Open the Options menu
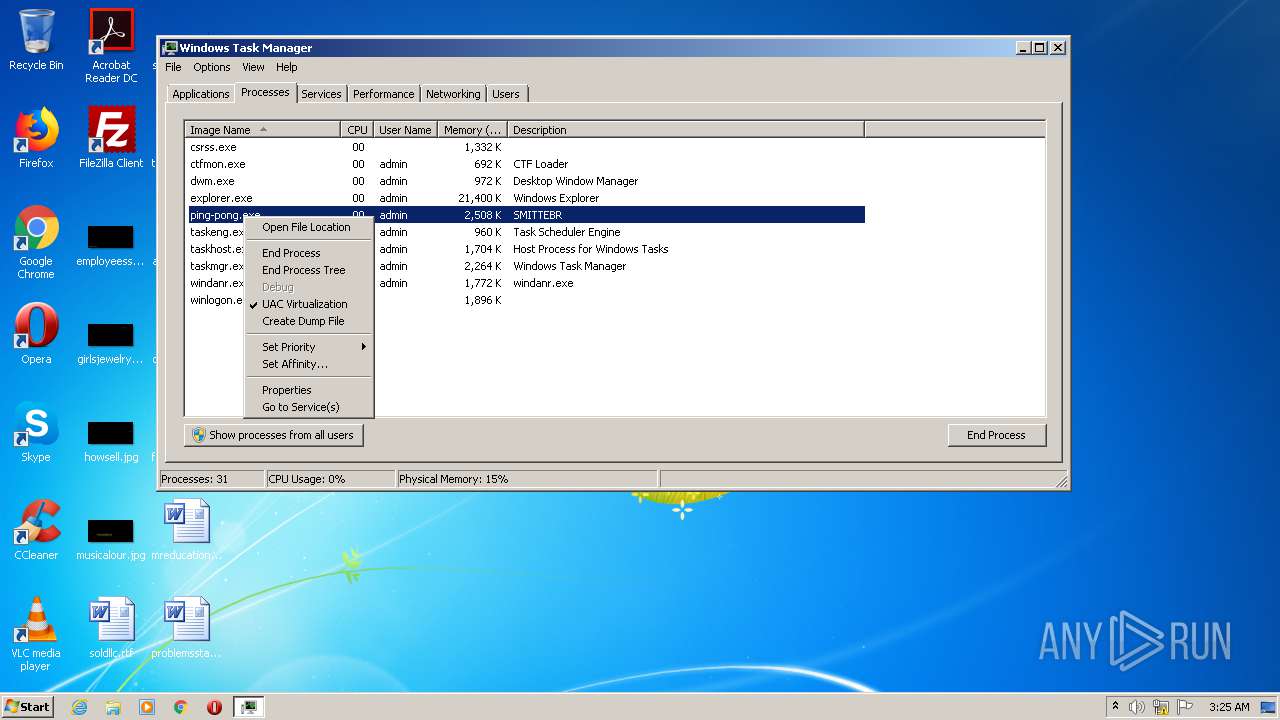Image resolution: width=1280 pixels, height=720 pixels. point(212,67)
